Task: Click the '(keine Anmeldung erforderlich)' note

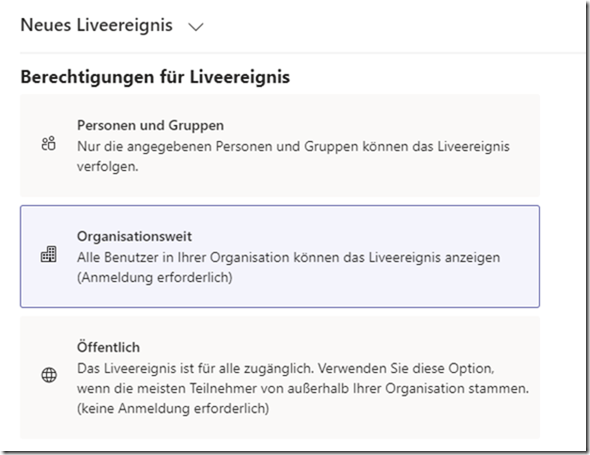Action: click(173, 408)
